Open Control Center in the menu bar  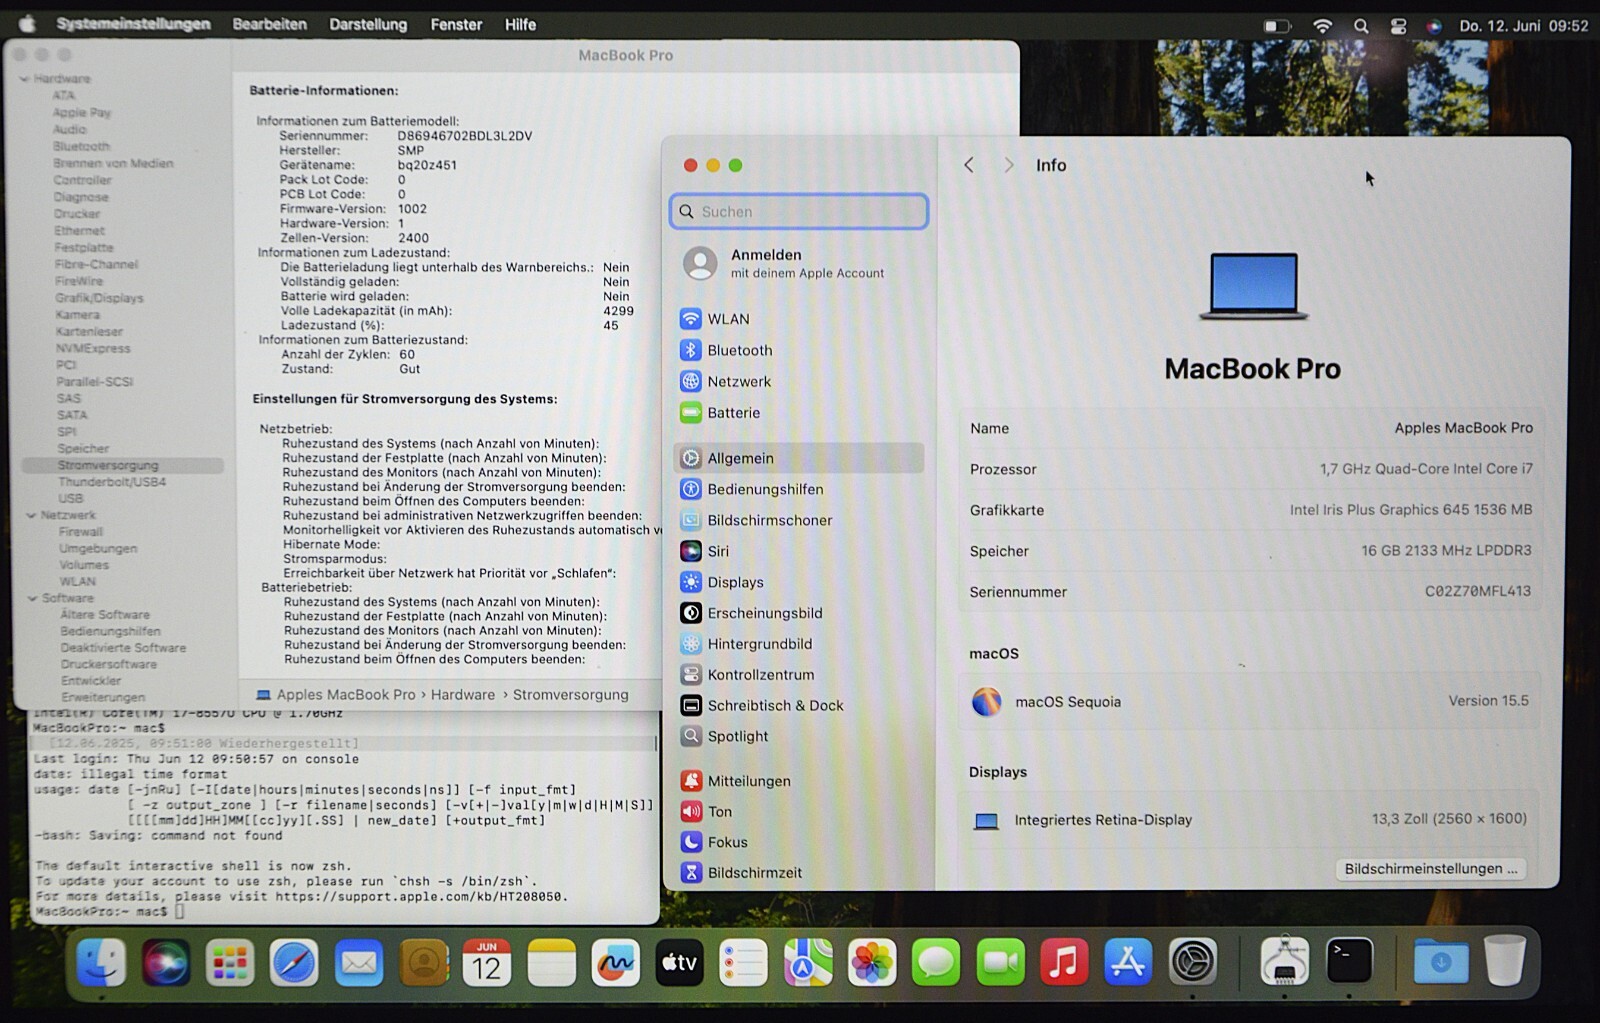pyautogui.click(x=1398, y=26)
